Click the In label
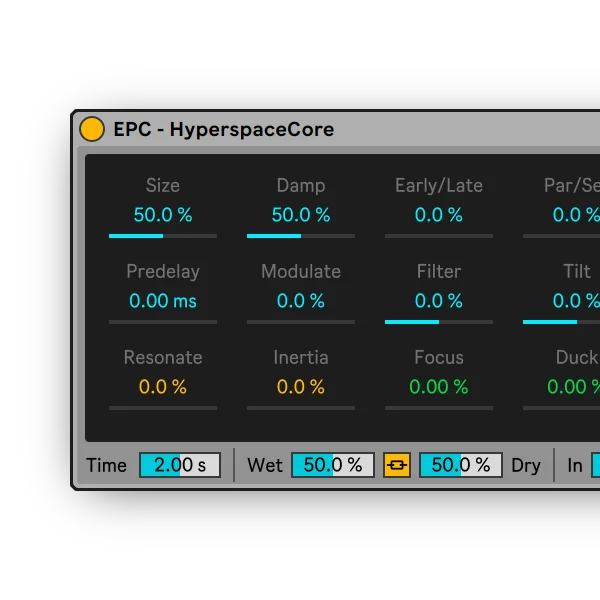 575,466
